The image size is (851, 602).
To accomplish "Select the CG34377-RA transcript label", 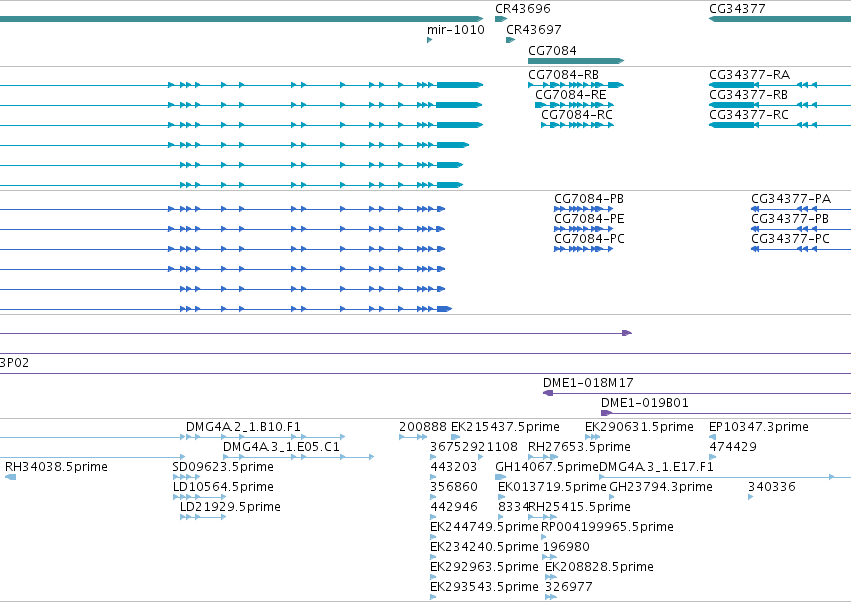I will (750, 74).
